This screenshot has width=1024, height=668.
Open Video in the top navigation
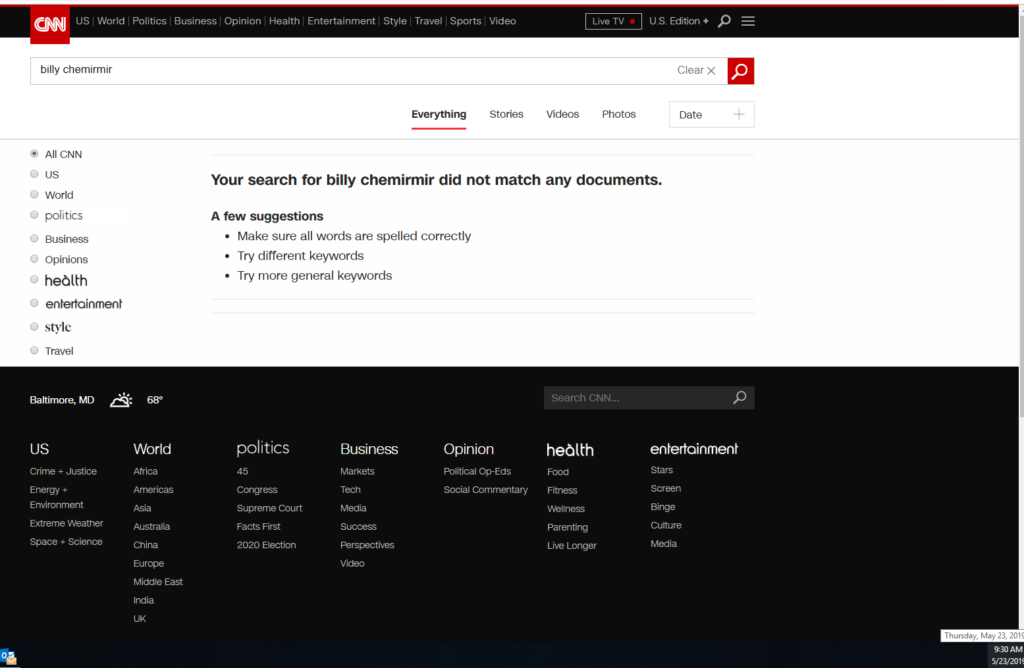tap(502, 21)
